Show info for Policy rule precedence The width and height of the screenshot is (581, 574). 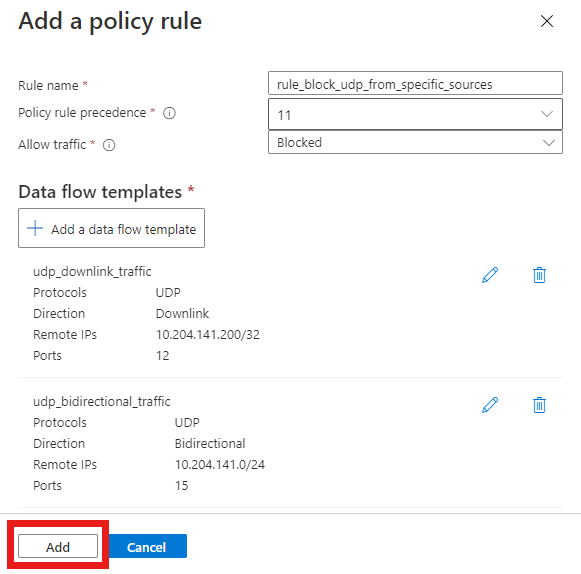169,113
